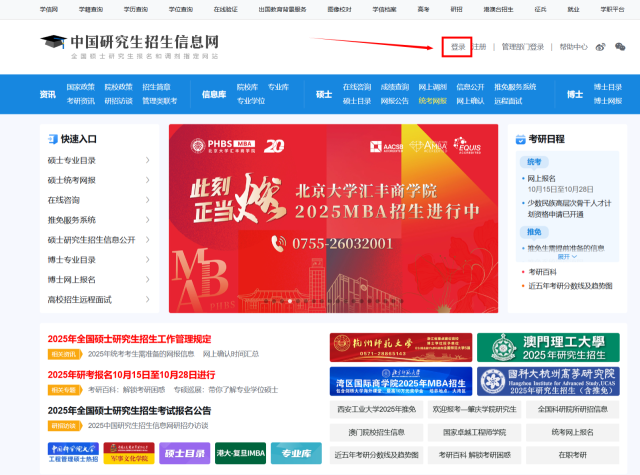
Task: Open the 港大-复旦IMBA badge
Action: click(240, 453)
